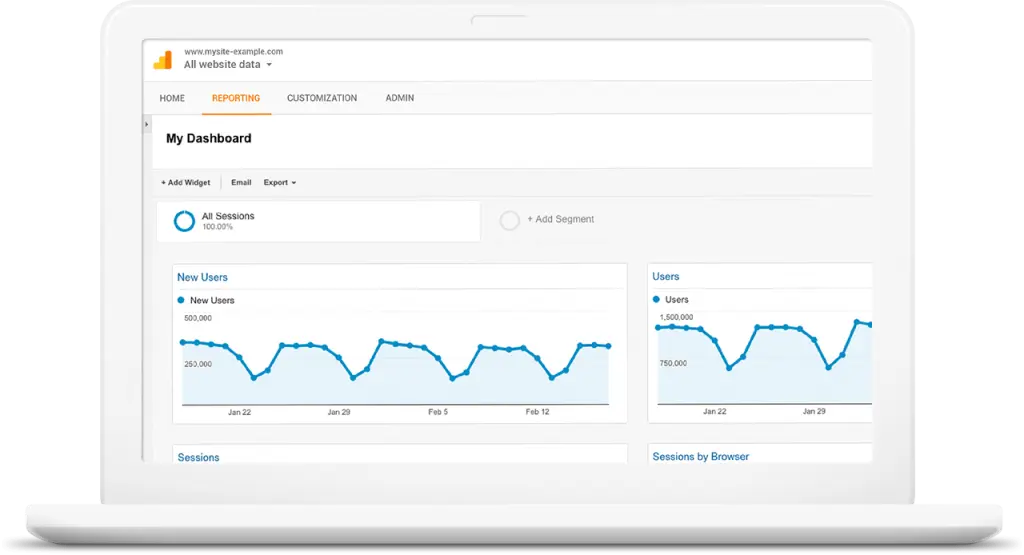1024x555 pixels.
Task: Select the REPORTING tab
Action: pyautogui.click(x=236, y=98)
